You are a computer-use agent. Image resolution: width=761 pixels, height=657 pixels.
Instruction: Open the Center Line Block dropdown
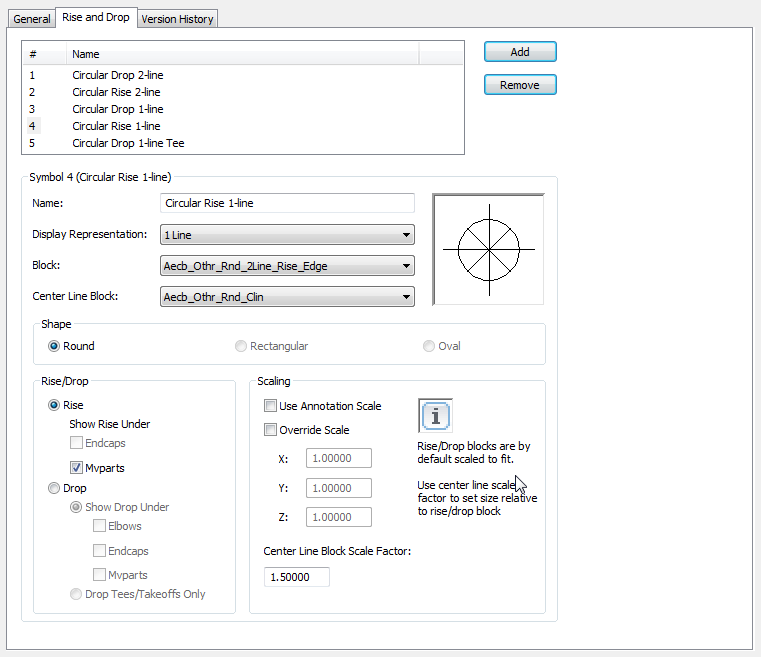click(x=287, y=297)
